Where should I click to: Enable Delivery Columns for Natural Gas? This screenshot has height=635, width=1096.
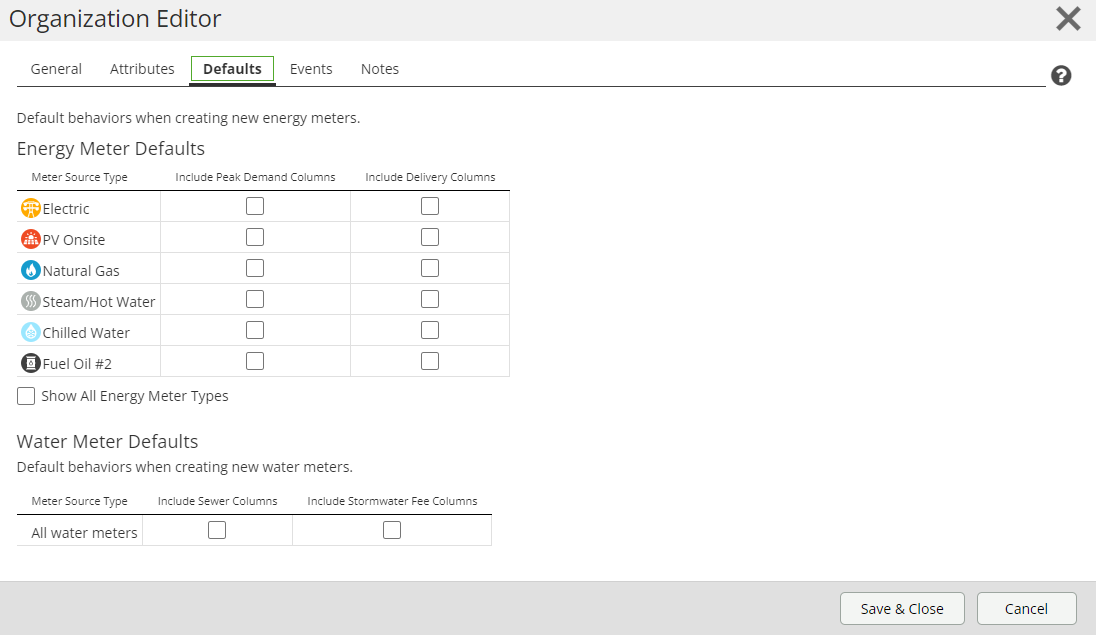point(430,268)
